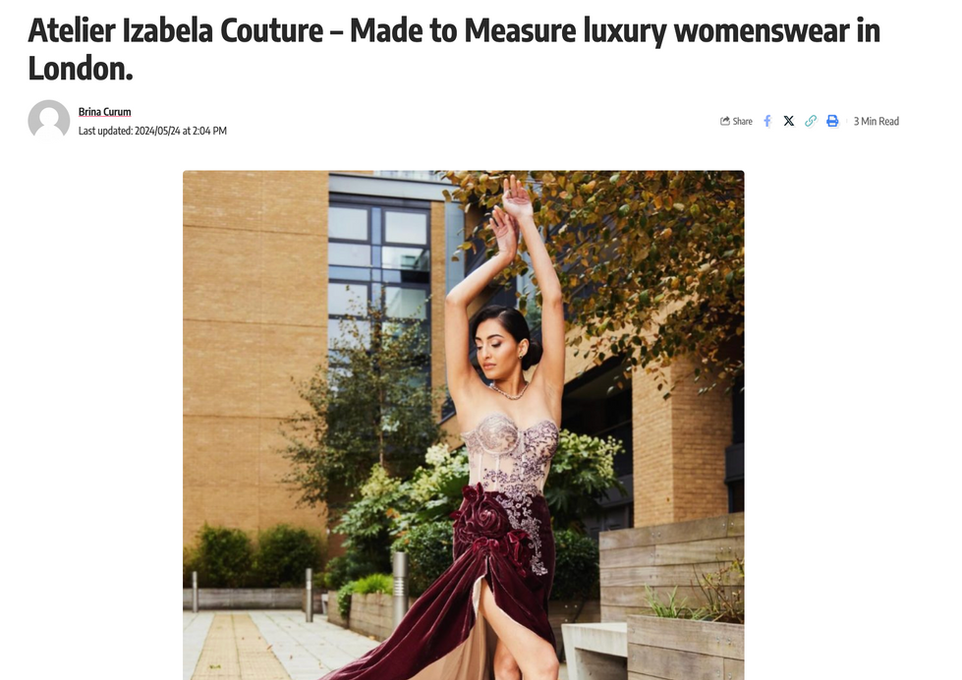Share the article on Facebook
962x680 pixels.
[767, 121]
